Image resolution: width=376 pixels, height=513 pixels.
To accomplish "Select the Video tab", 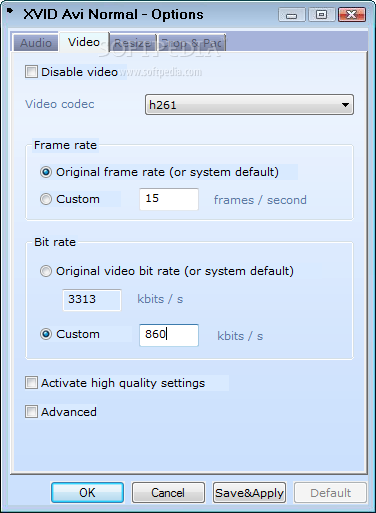I will 84,42.
